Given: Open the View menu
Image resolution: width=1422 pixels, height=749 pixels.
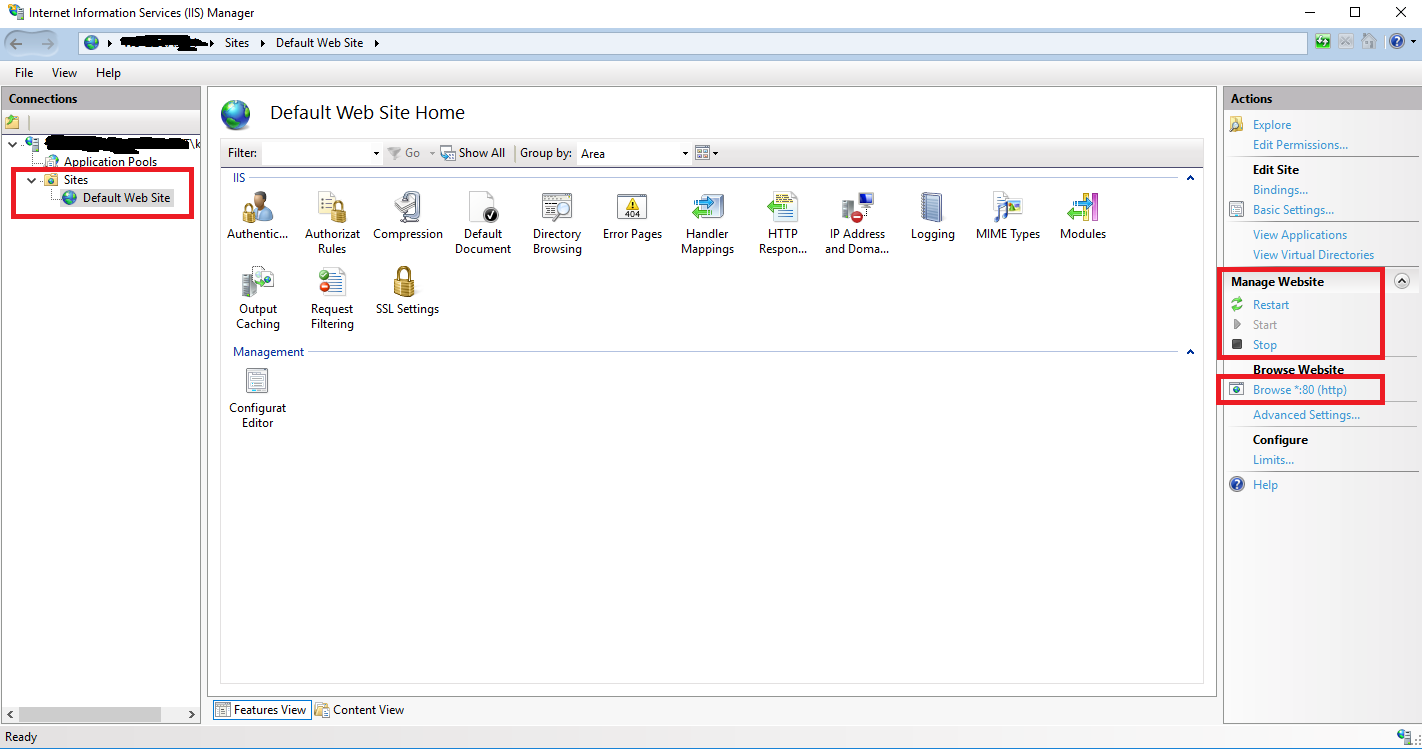Looking at the screenshot, I should pos(64,73).
